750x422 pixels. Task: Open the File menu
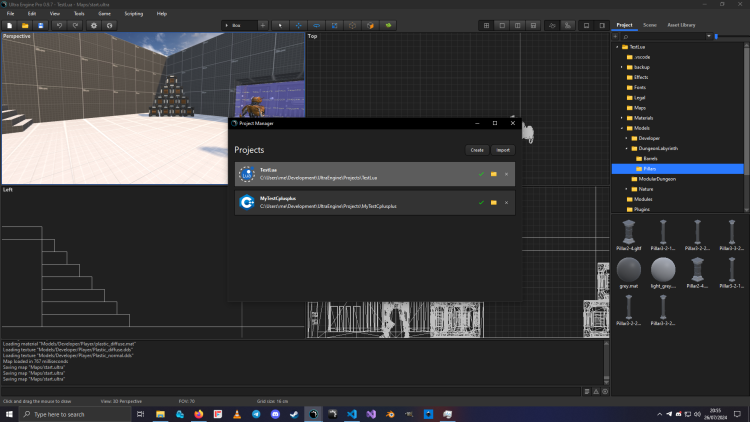coord(11,14)
